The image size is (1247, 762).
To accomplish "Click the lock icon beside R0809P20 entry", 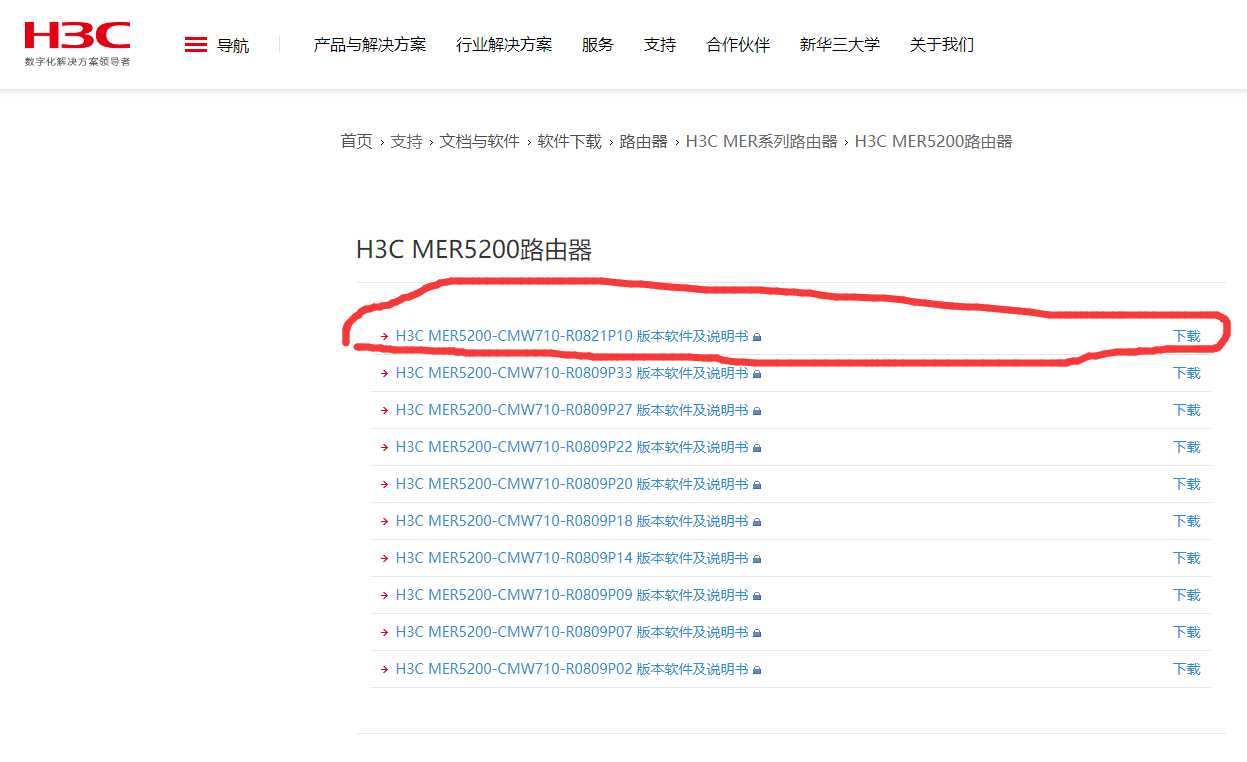I will tap(757, 485).
